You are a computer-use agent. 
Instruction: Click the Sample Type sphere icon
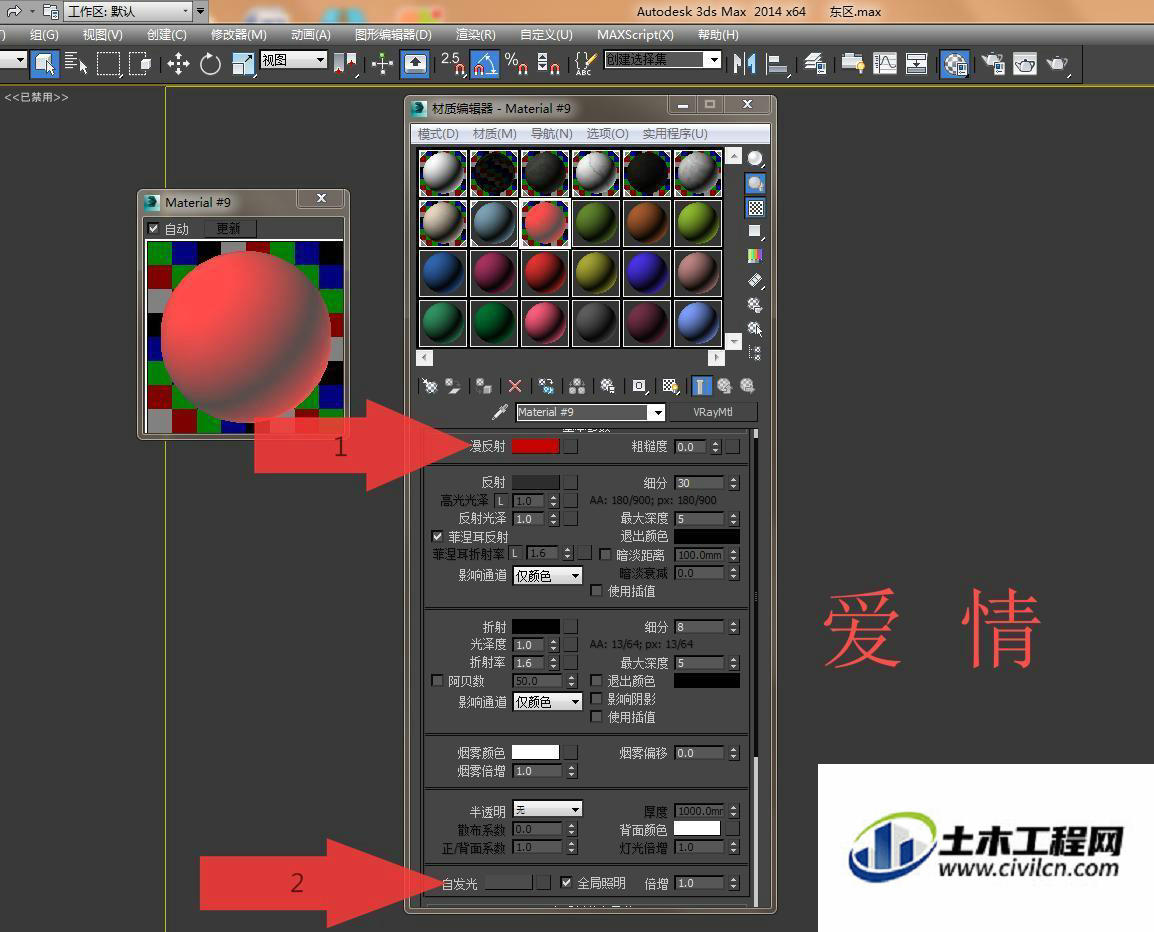(755, 159)
